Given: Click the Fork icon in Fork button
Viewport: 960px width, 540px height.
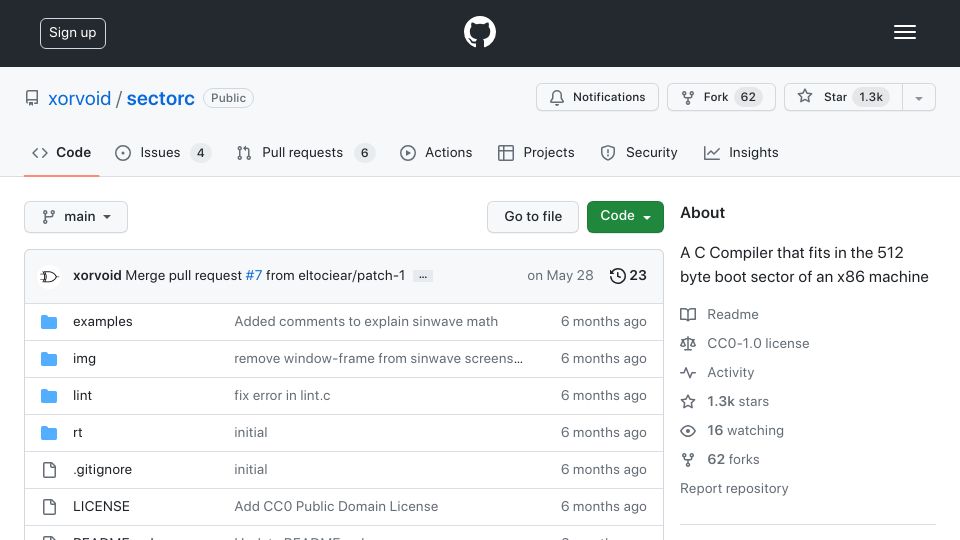Looking at the screenshot, I should [x=688, y=97].
